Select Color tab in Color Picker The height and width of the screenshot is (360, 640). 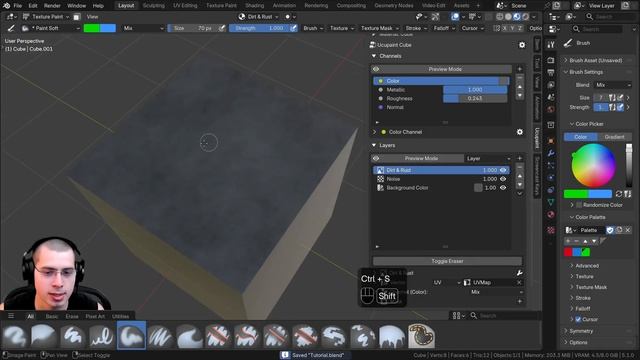tap(580, 137)
